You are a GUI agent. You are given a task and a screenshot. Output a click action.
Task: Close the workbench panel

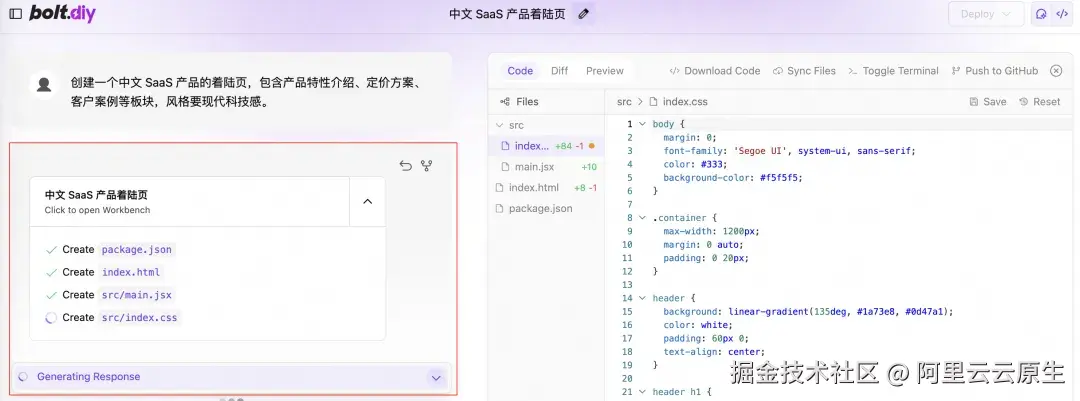1056,70
